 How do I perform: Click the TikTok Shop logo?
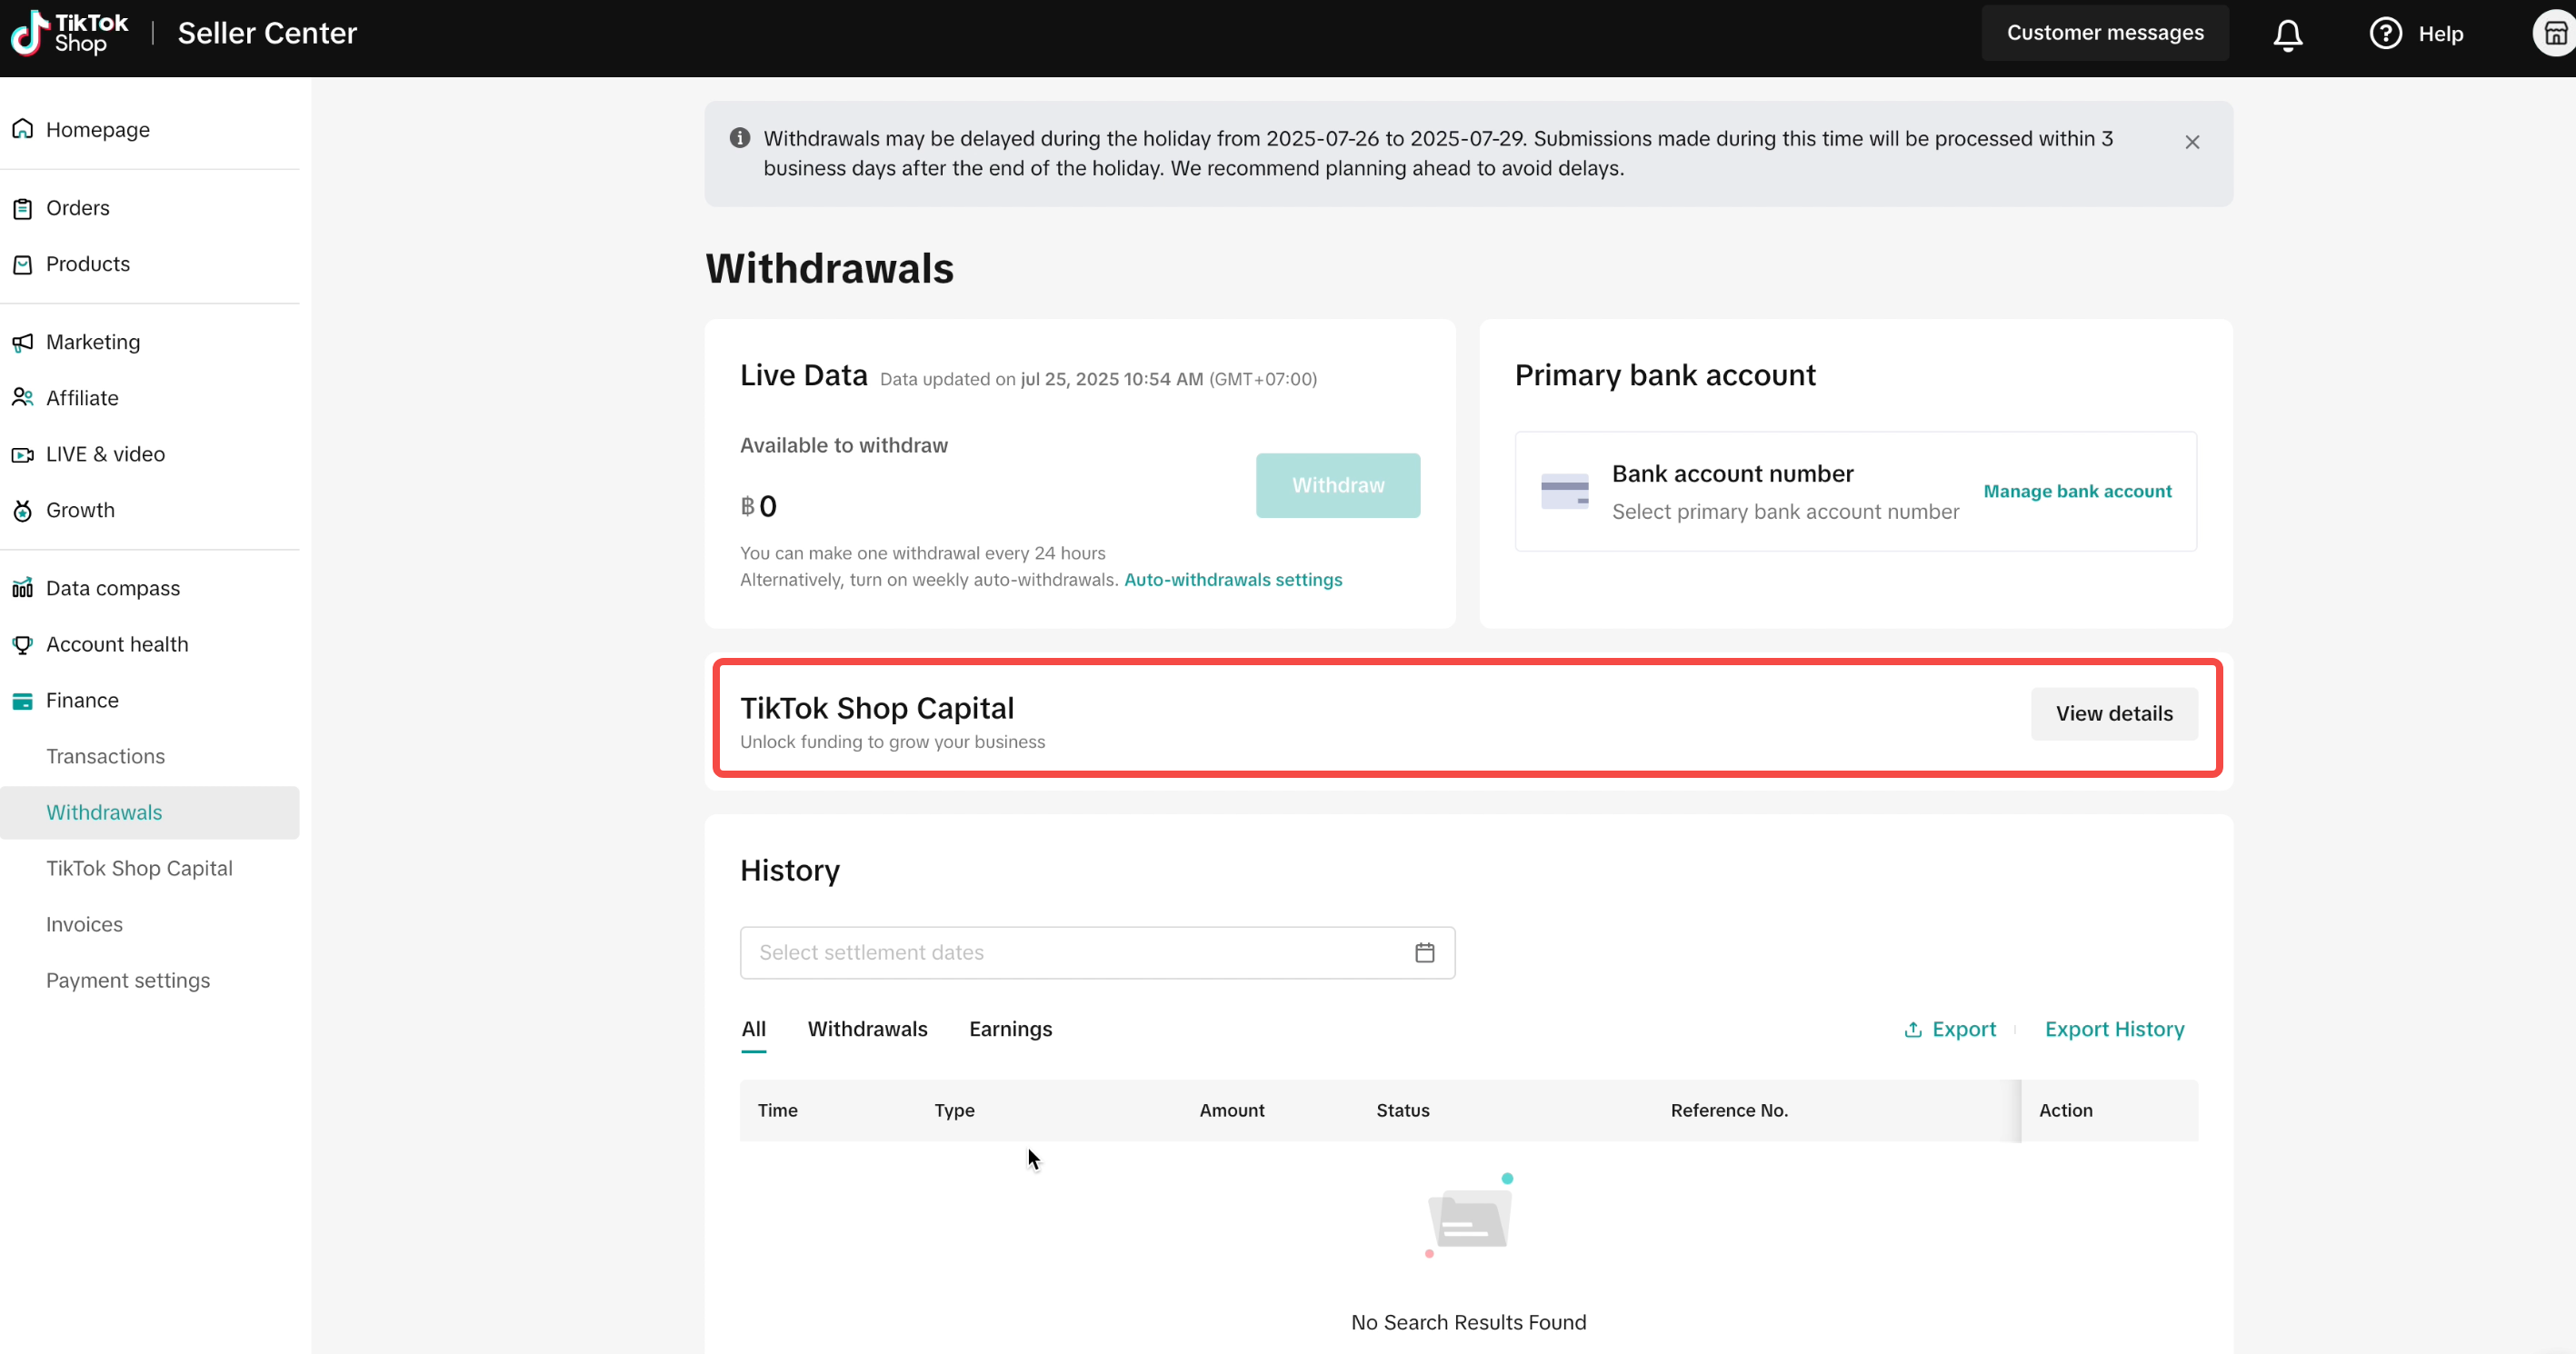click(x=69, y=33)
